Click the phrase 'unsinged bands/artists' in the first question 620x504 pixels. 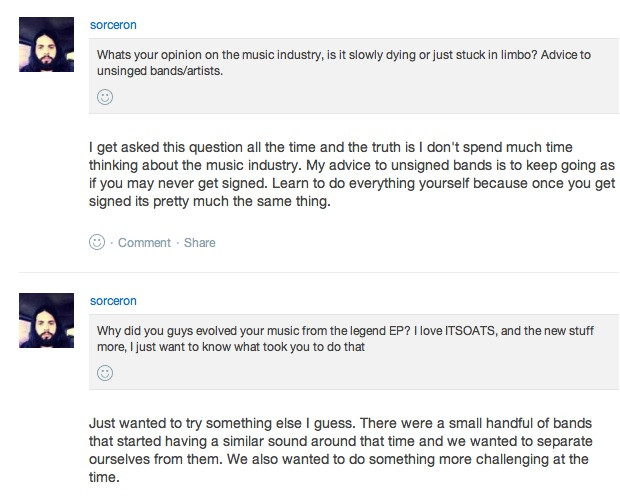(x=159, y=71)
